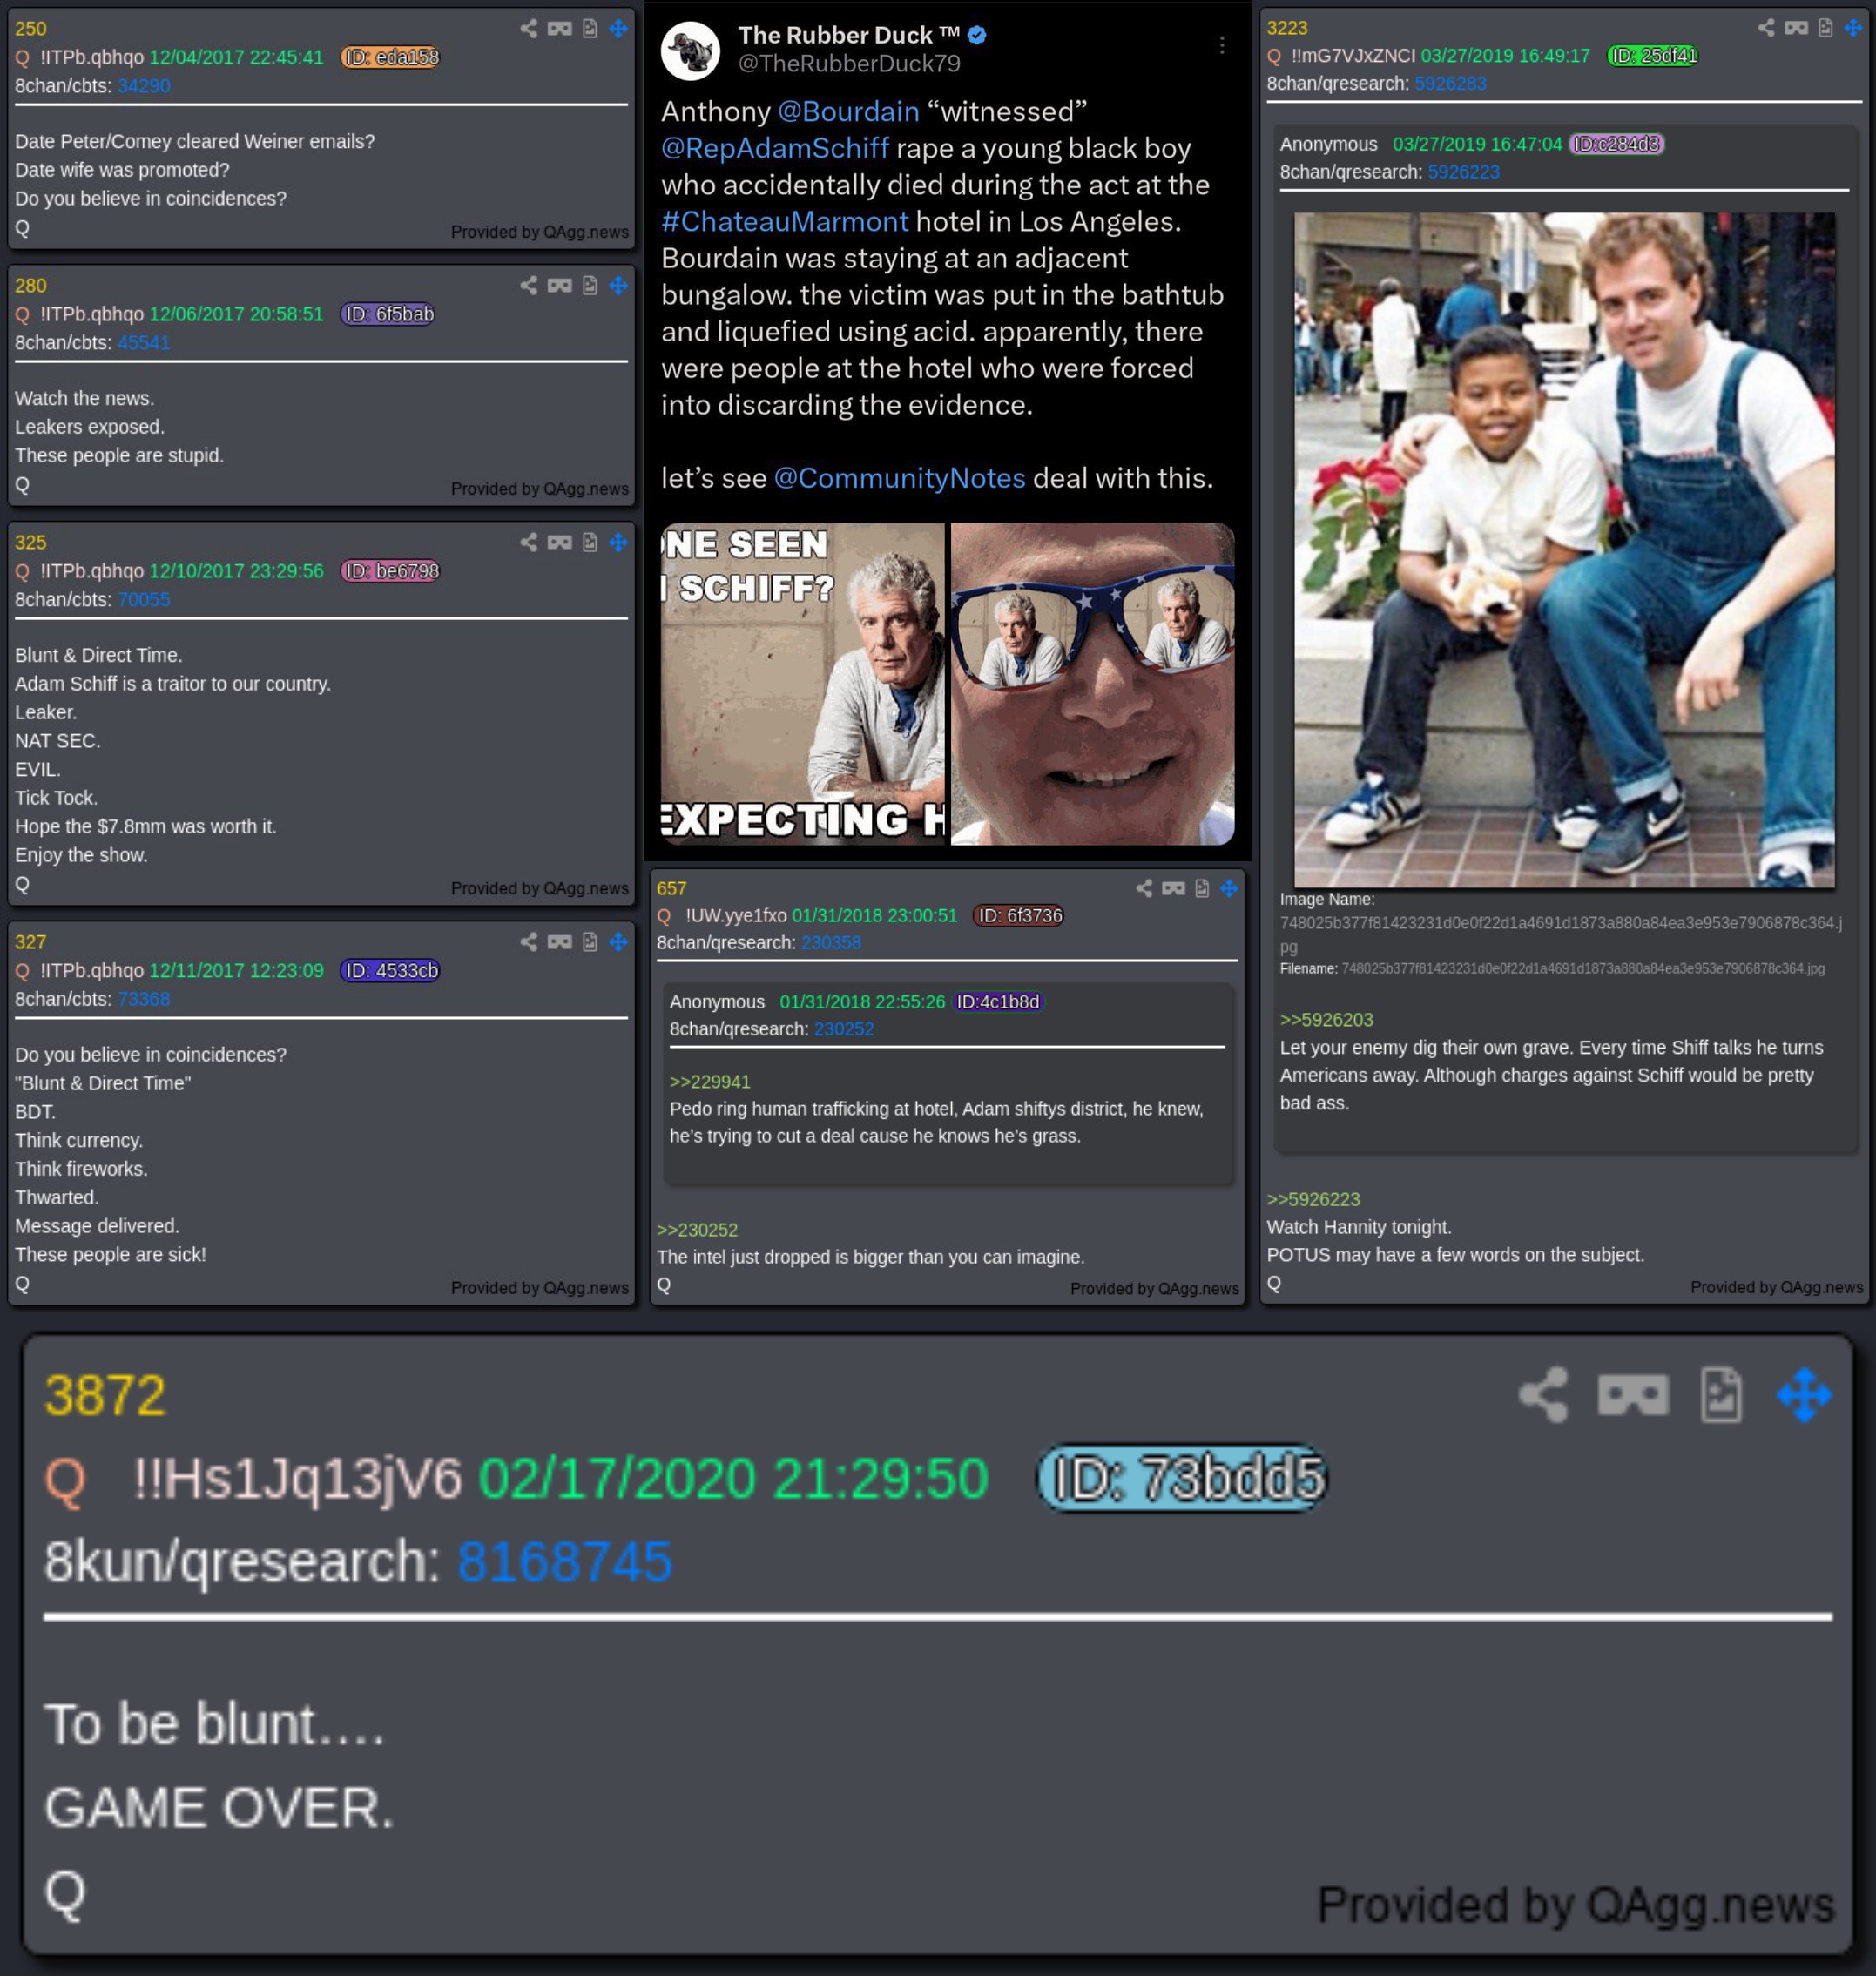This screenshot has width=1876, height=1976.
Task: Open 8chan/cbts link 70055
Action: tap(144, 600)
